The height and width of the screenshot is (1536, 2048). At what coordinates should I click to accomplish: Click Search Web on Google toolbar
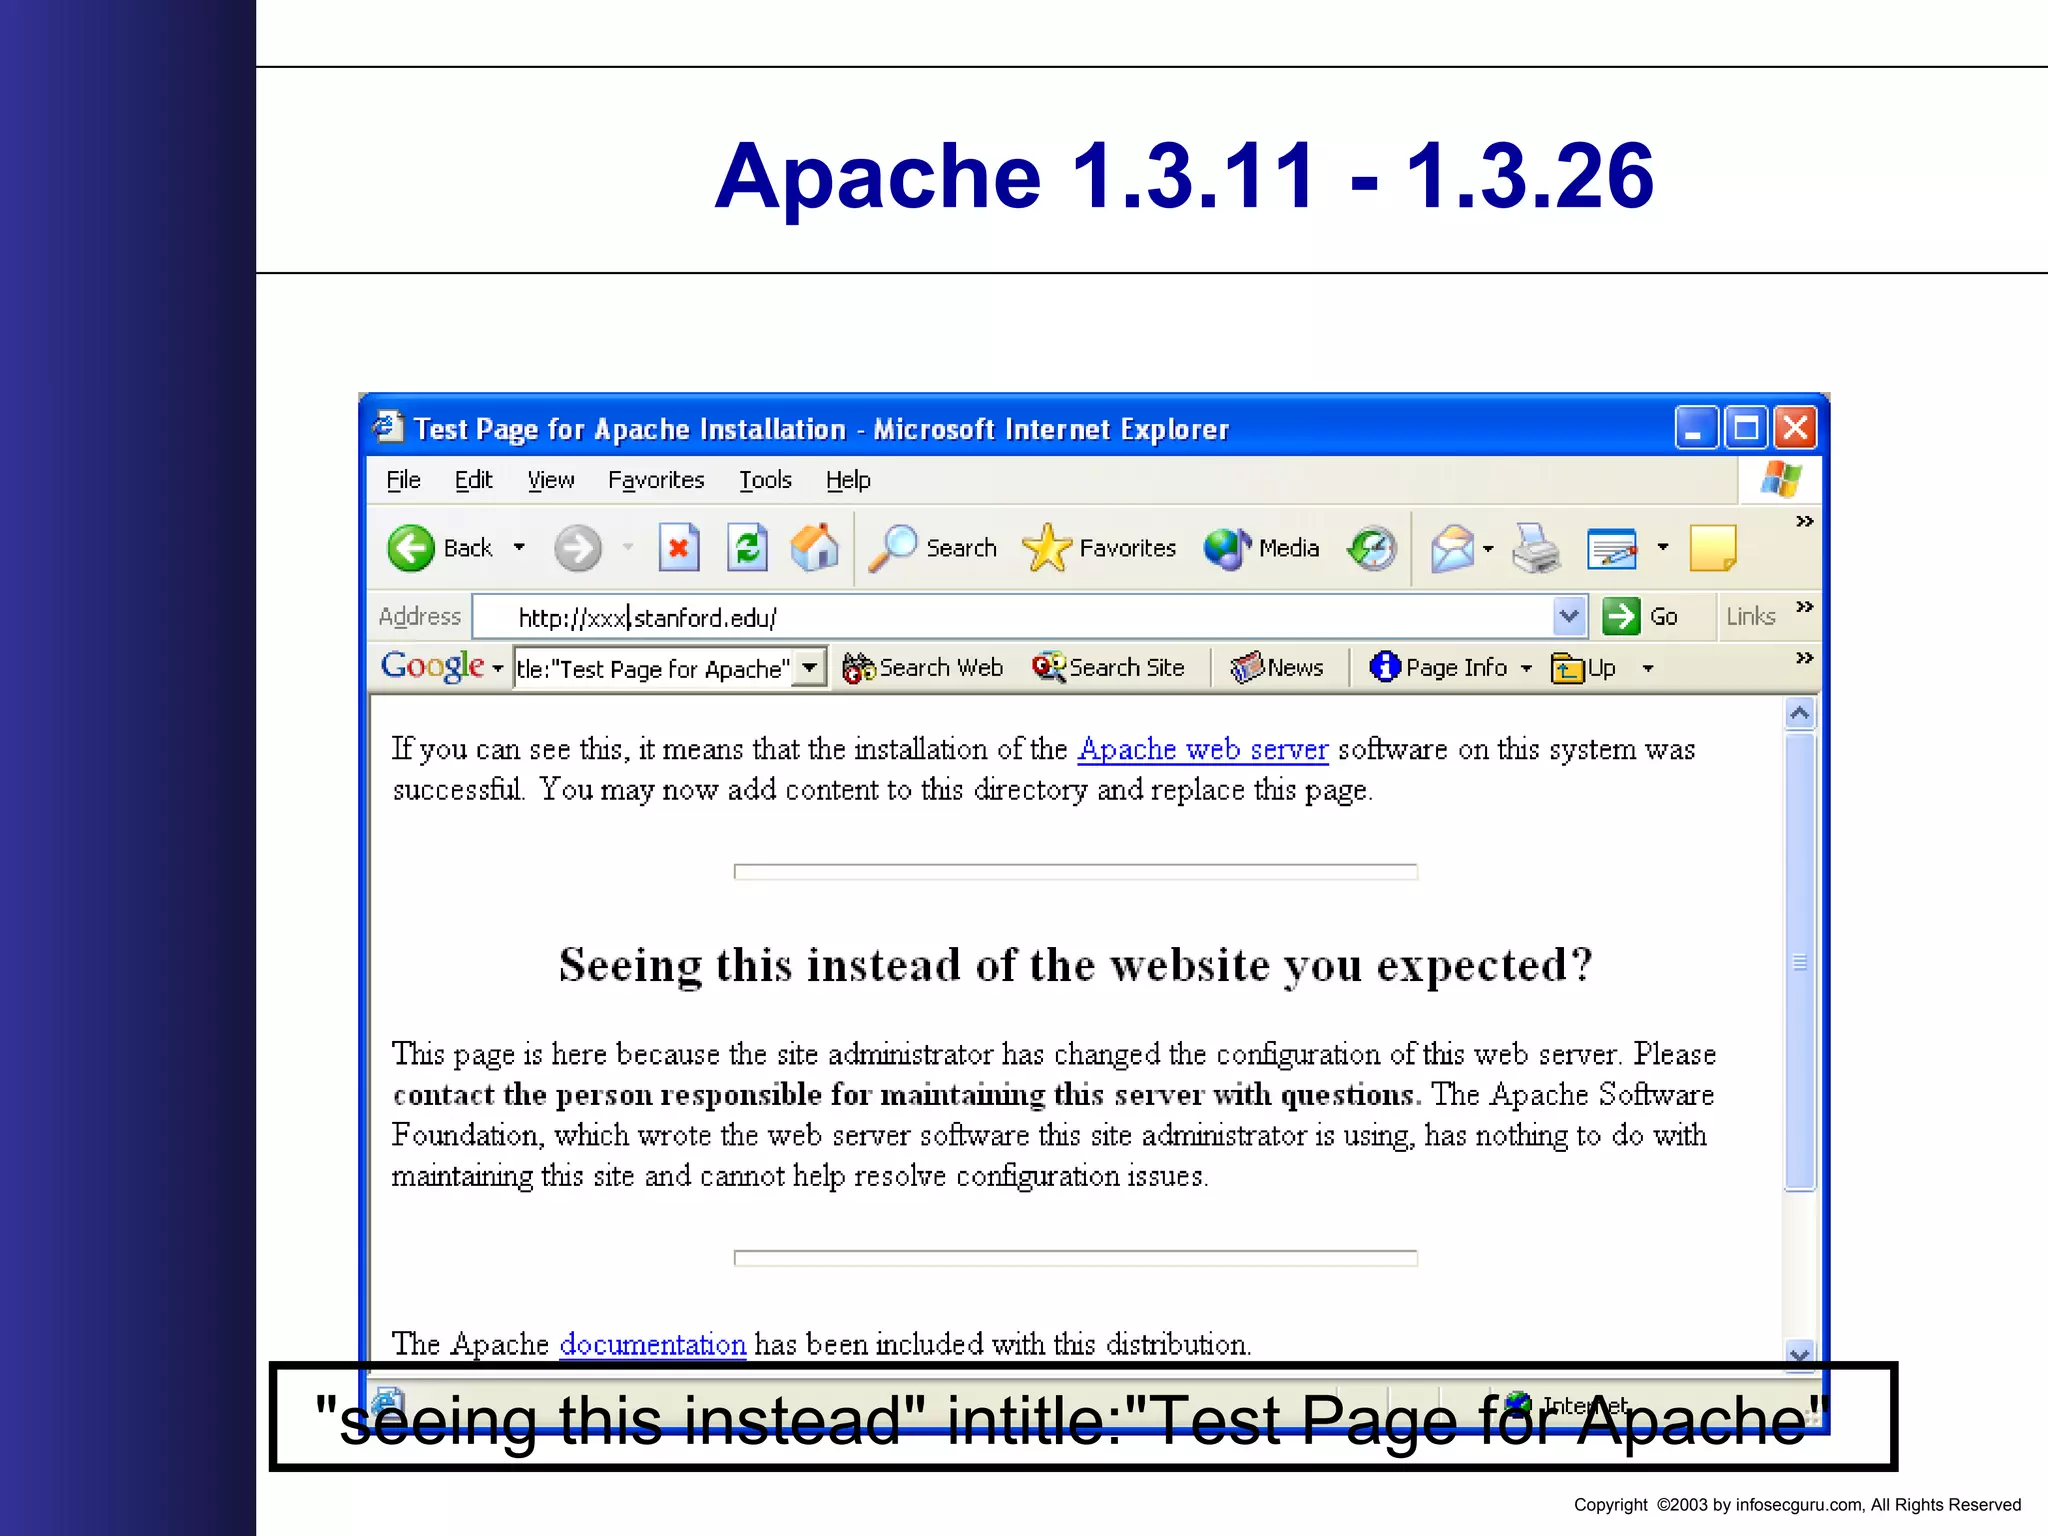point(922,668)
